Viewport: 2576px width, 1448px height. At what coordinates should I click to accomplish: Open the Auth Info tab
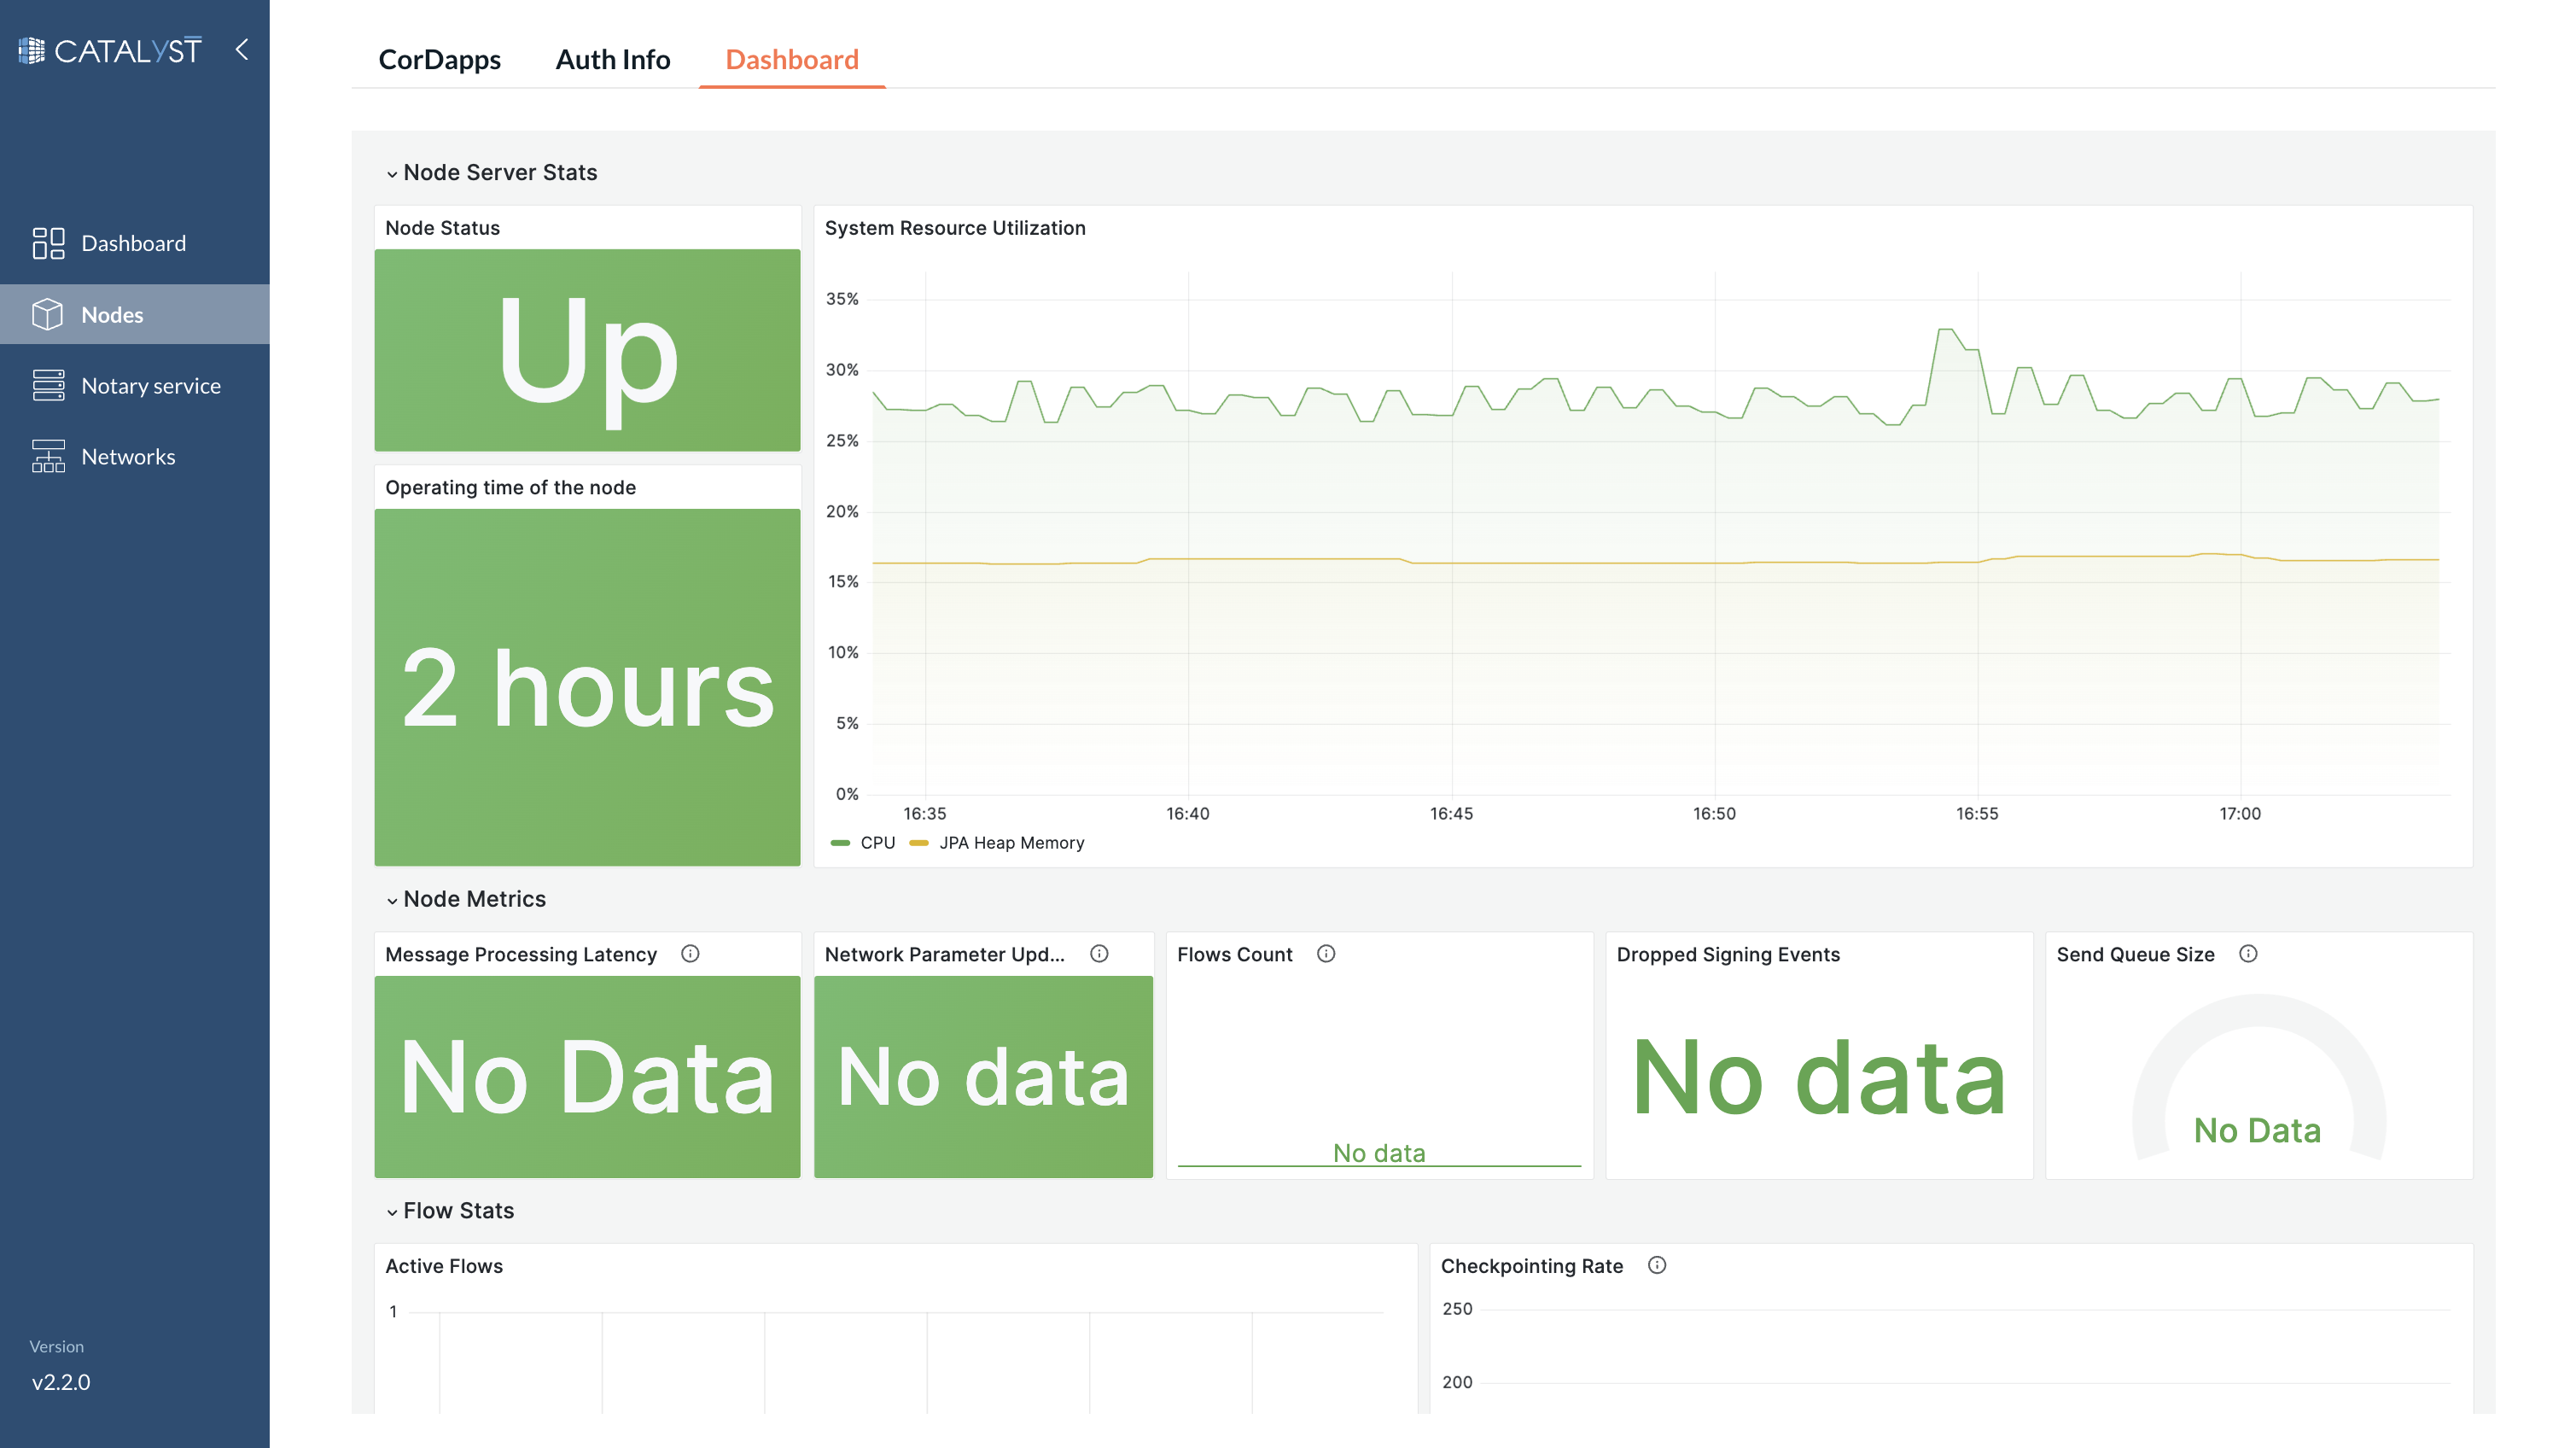tap(612, 60)
